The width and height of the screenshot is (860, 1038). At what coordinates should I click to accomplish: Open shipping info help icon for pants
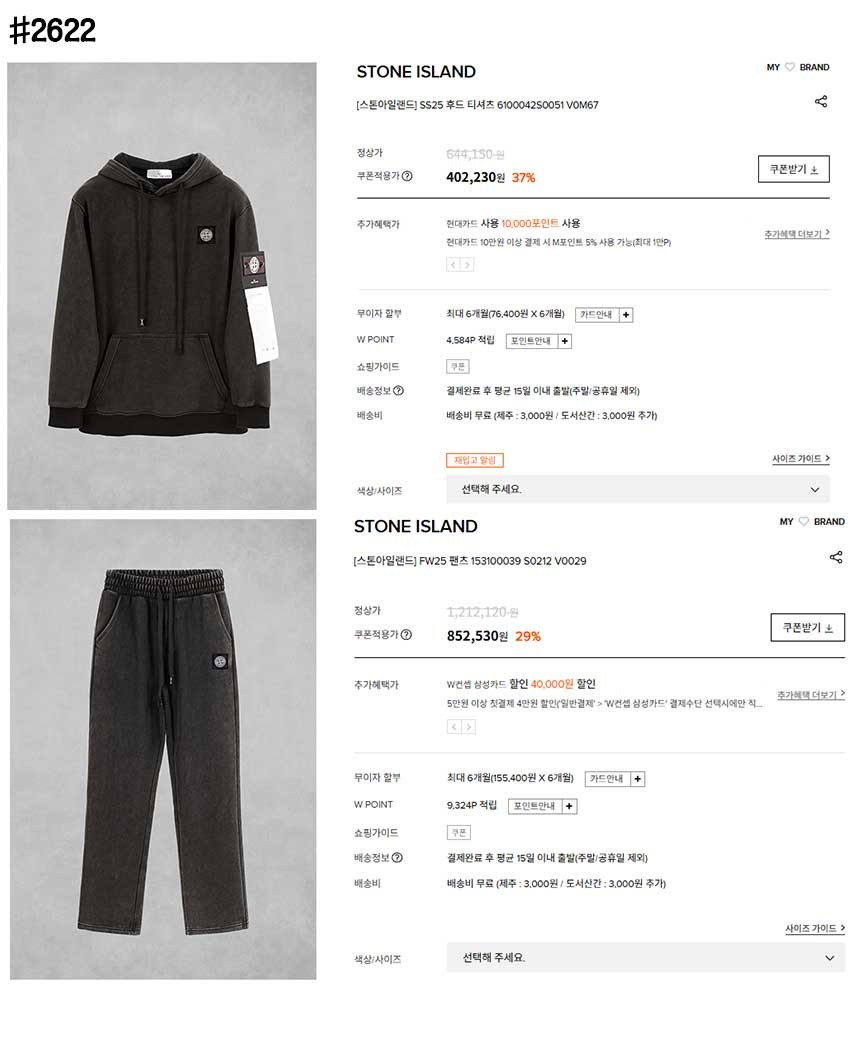(x=397, y=858)
